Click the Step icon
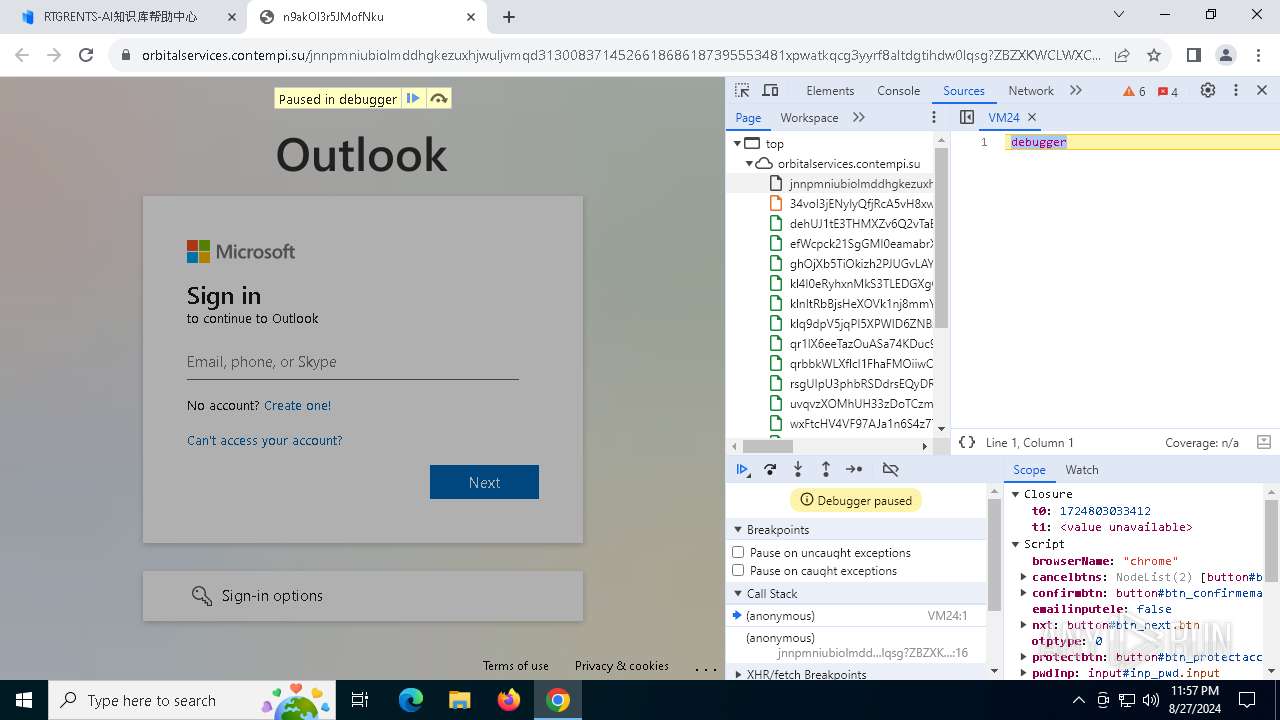 (854, 469)
